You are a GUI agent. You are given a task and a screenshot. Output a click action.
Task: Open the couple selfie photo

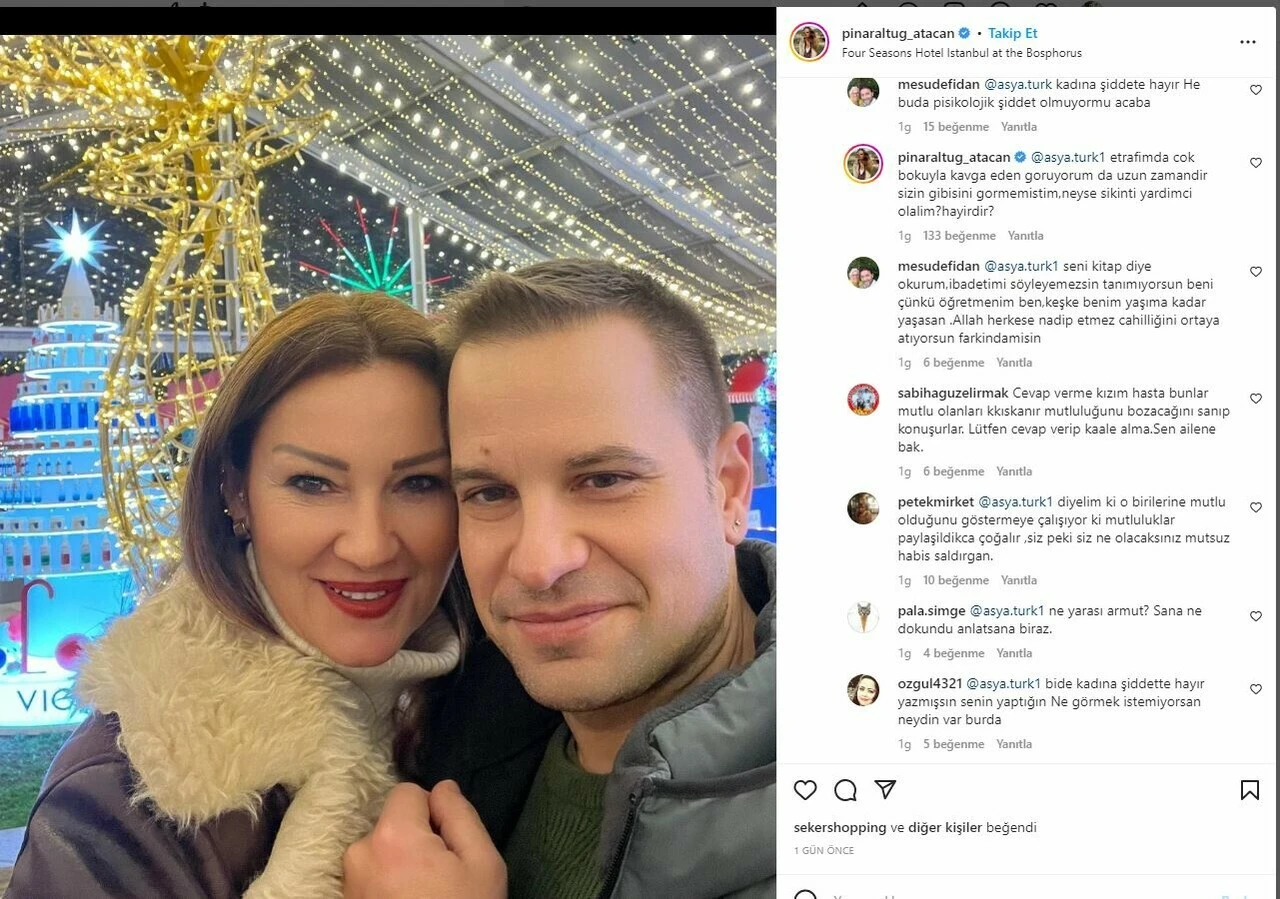[x=388, y=466]
